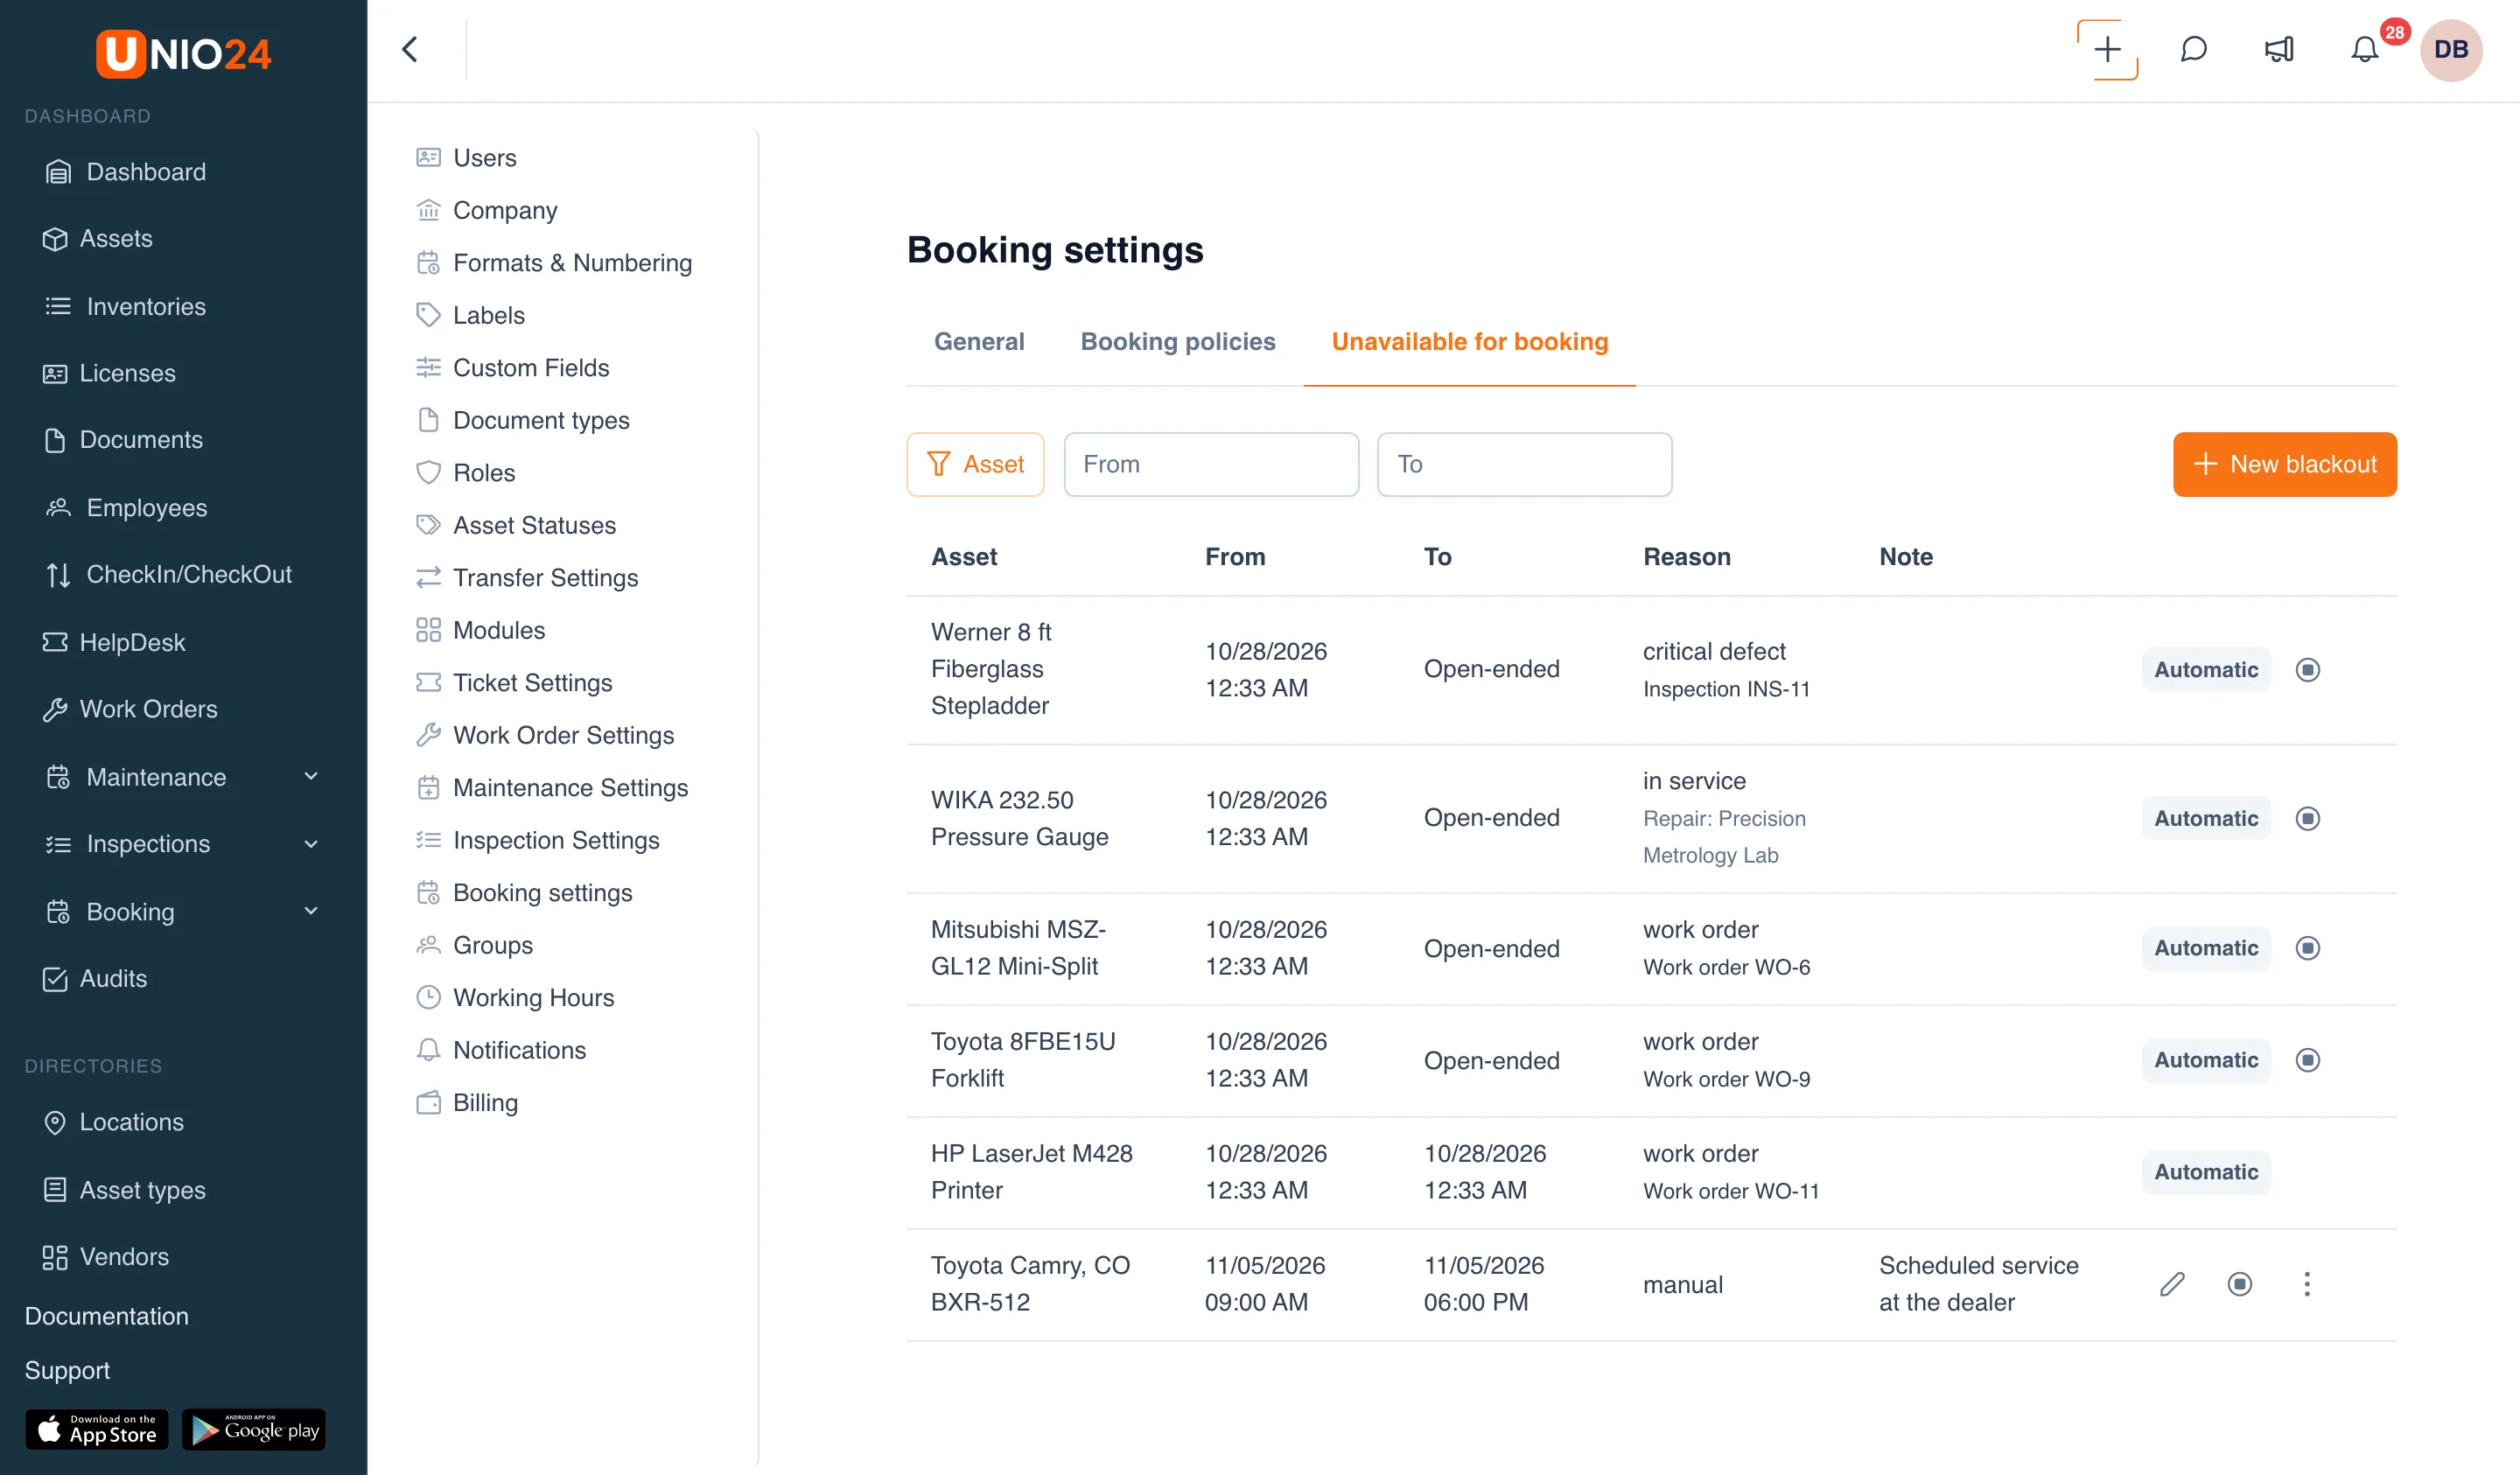Open Work Order Settings in settings menu

563,735
